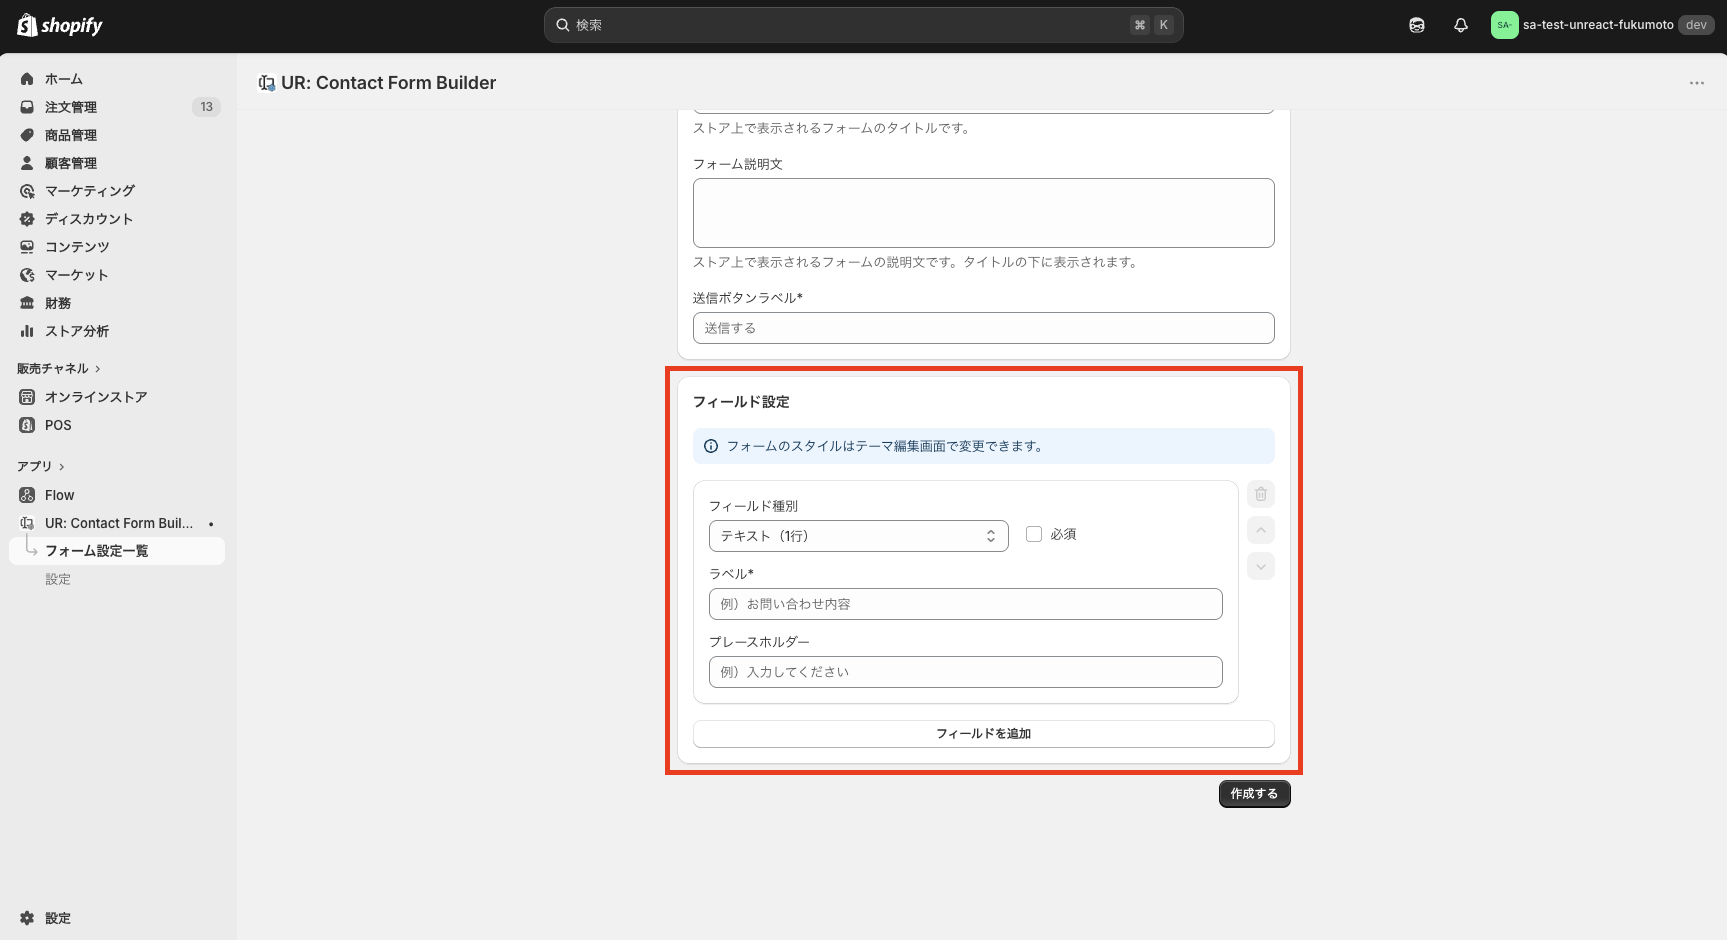Click the ディスカウント badge icon
This screenshot has width=1727, height=940.
coord(27,219)
